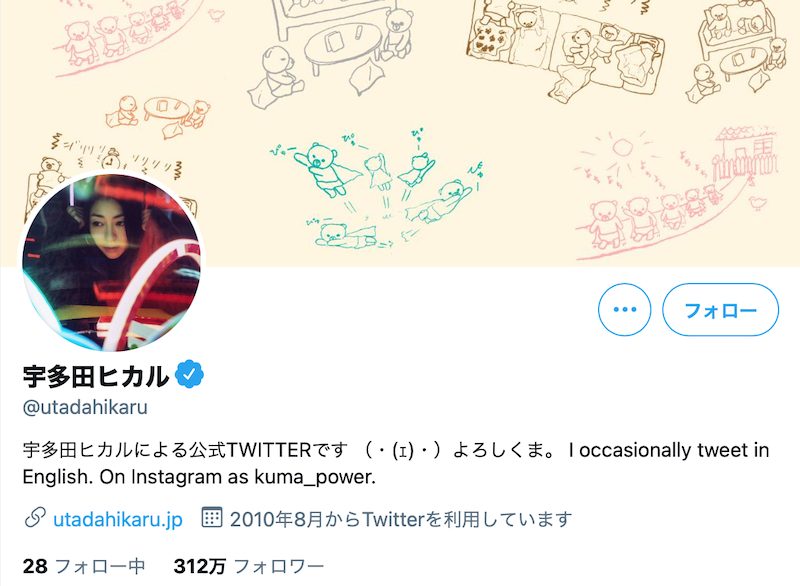This screenshot has width=800, height=586.
Task: Click the 2010年8月 join date text
Action: click(x=401, y=519)
